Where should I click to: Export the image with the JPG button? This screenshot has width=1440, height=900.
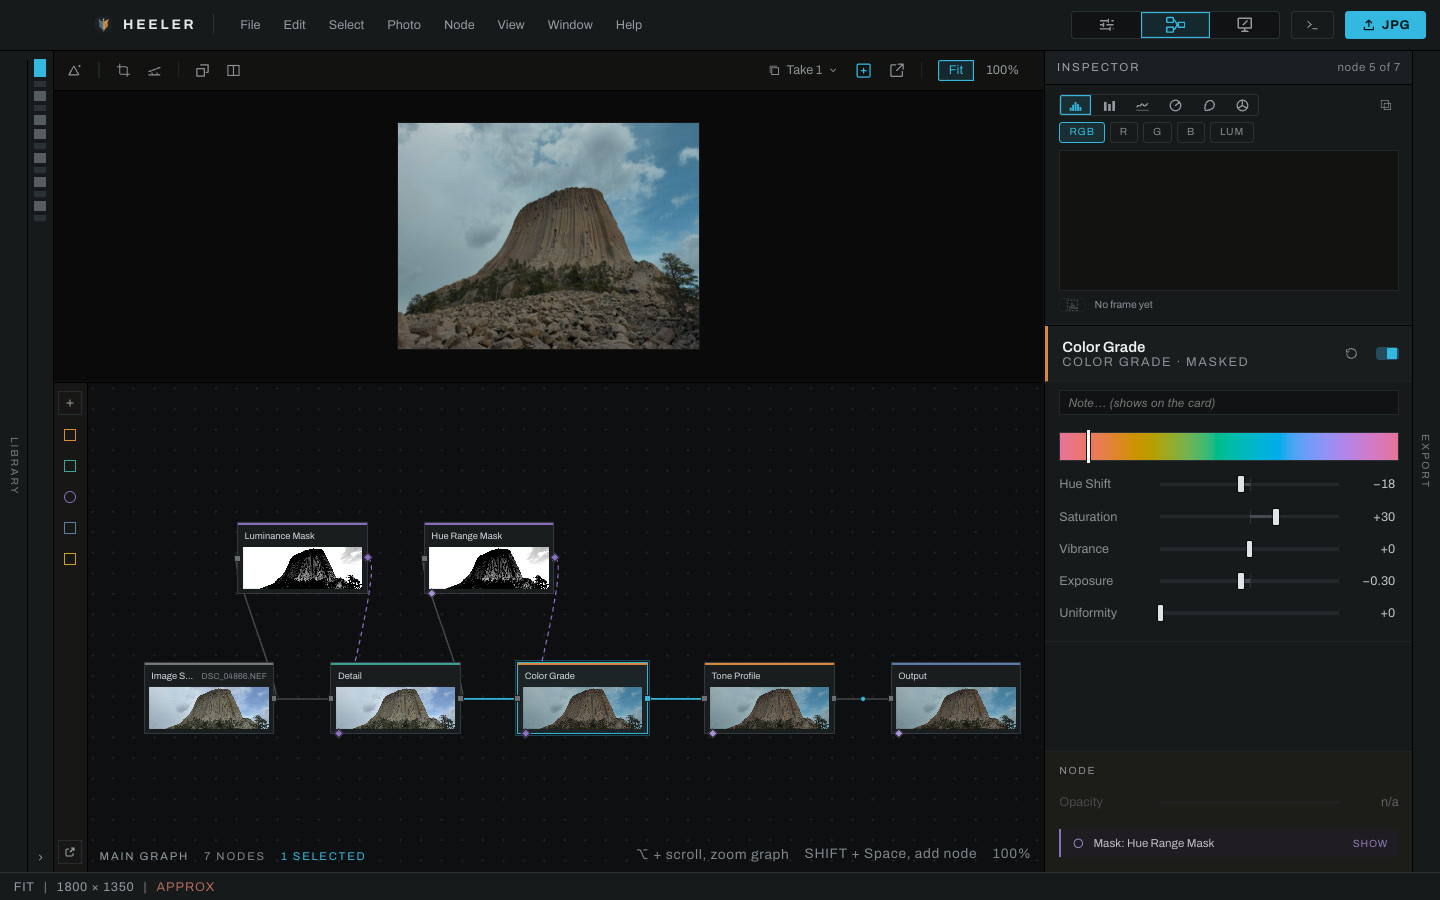coord(1385,25)
